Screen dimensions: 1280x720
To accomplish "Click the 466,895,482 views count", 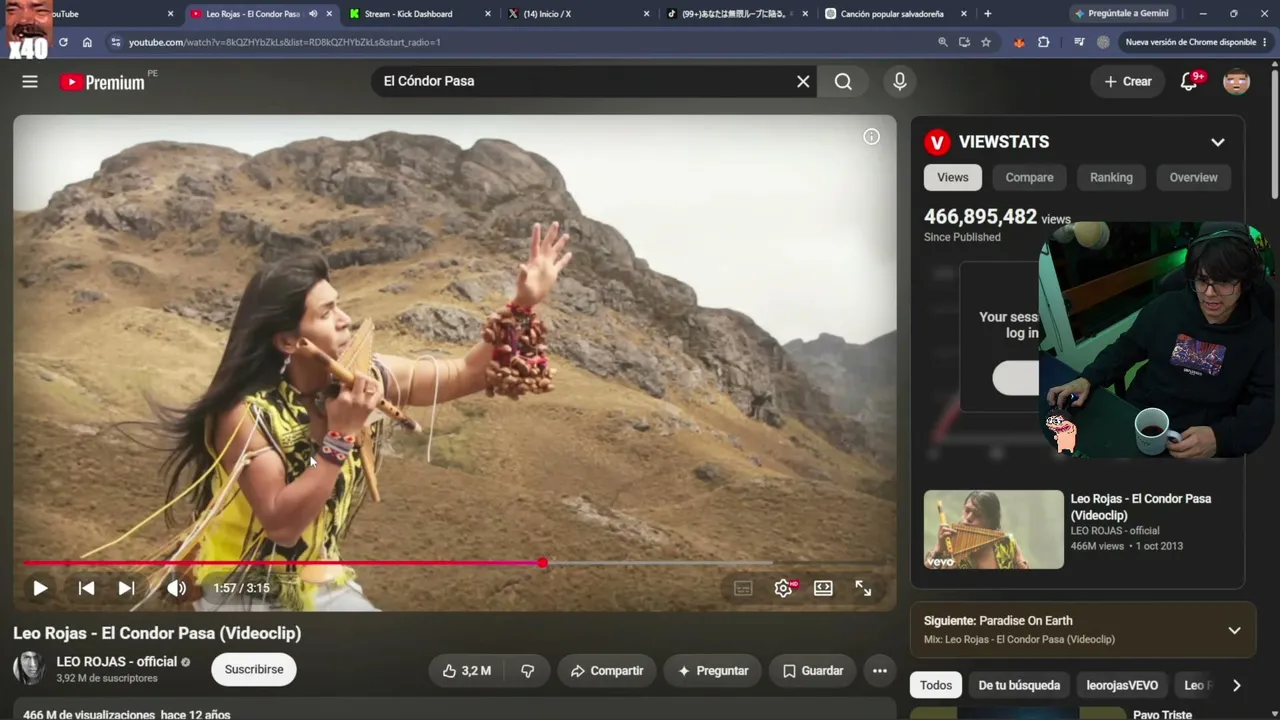I will 980,217.
